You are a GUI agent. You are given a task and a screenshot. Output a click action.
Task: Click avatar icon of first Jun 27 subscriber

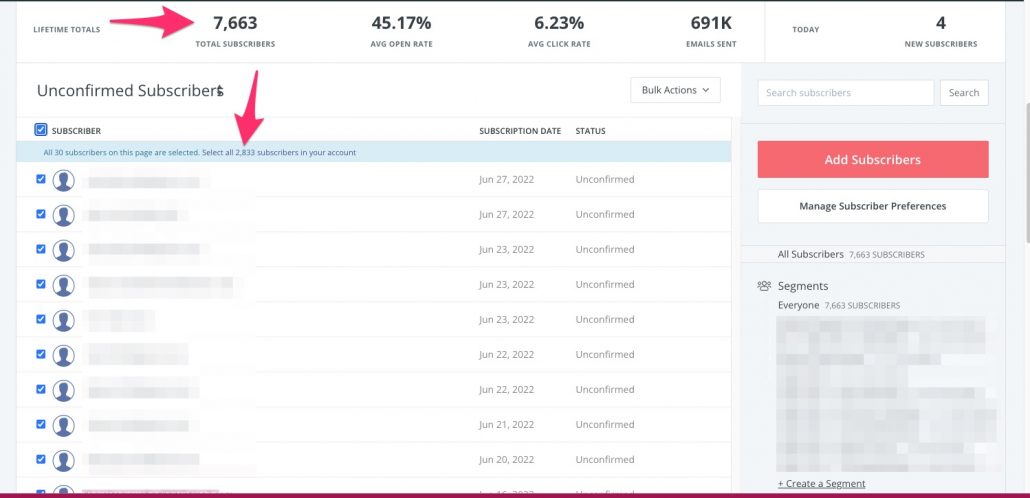click(63, 180)
